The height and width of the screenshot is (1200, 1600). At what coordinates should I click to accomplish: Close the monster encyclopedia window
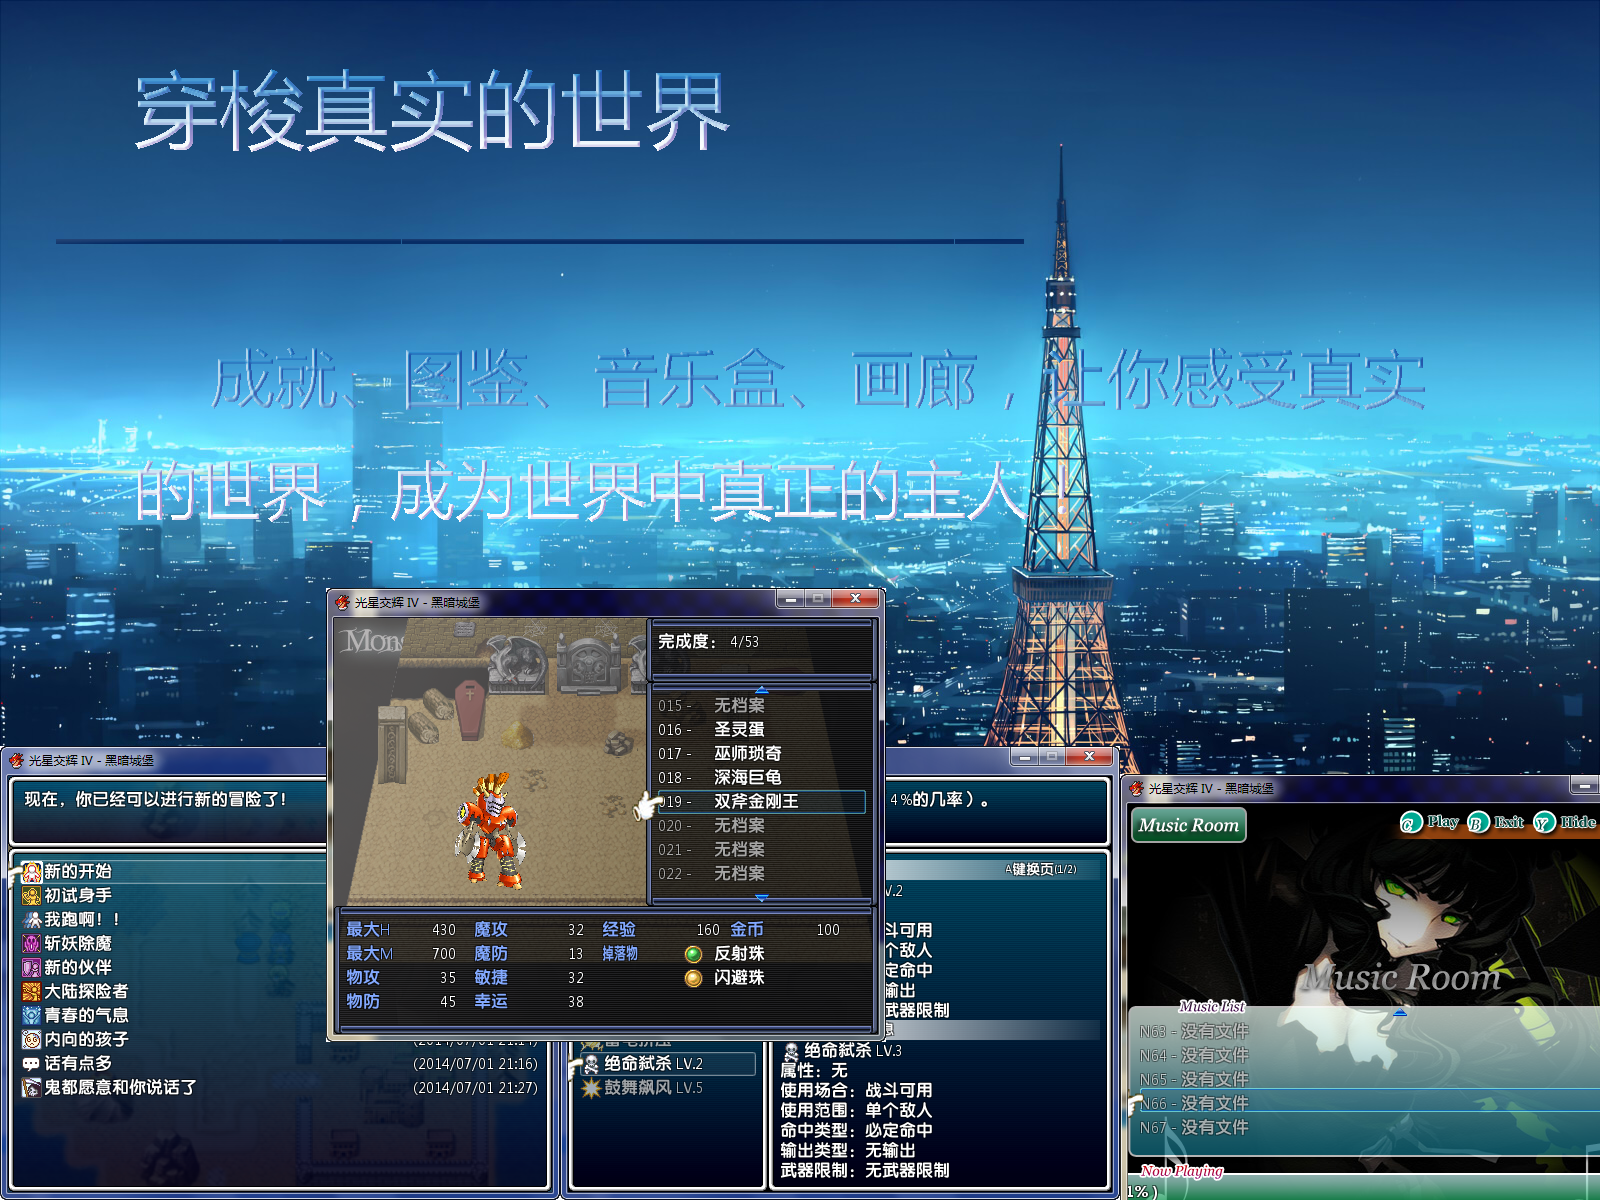point(855,599)
